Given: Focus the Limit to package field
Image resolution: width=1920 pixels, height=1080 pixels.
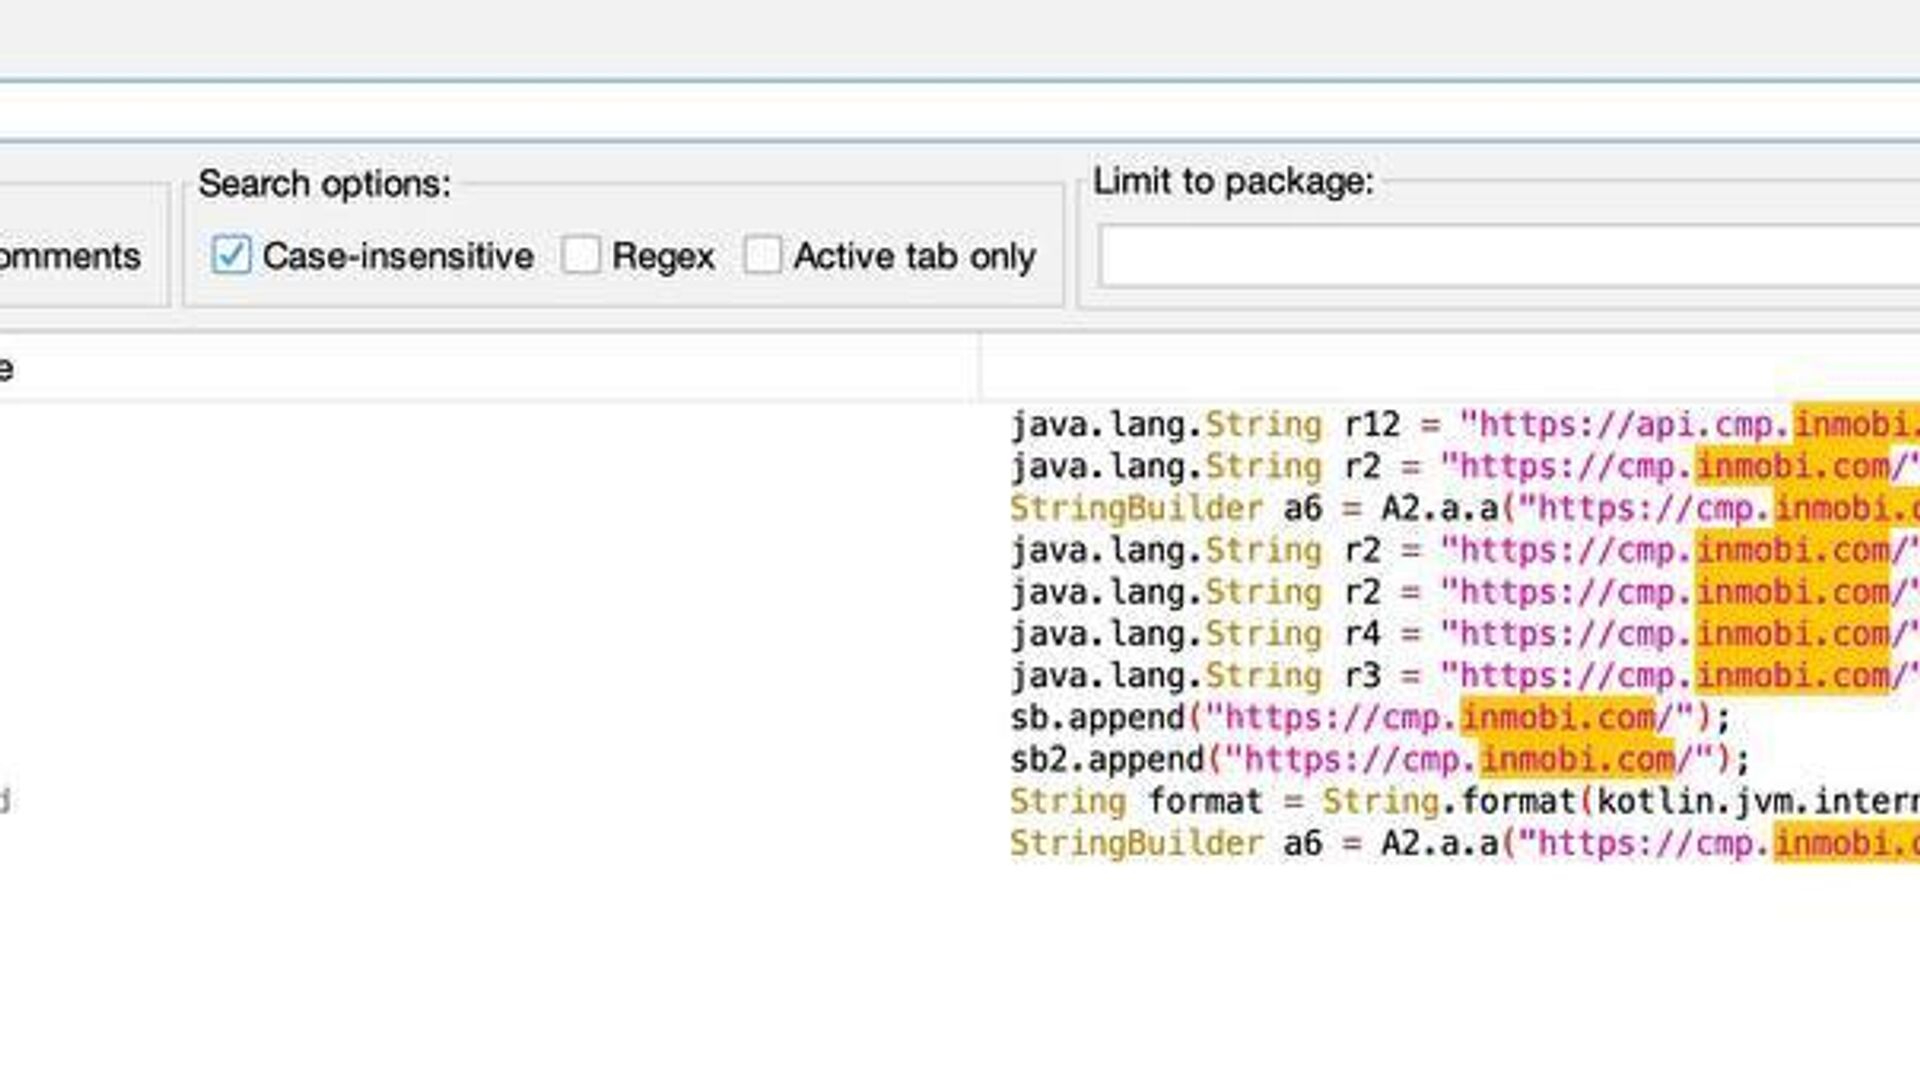Looking at the screenshot, I should tap(1508, 256).
